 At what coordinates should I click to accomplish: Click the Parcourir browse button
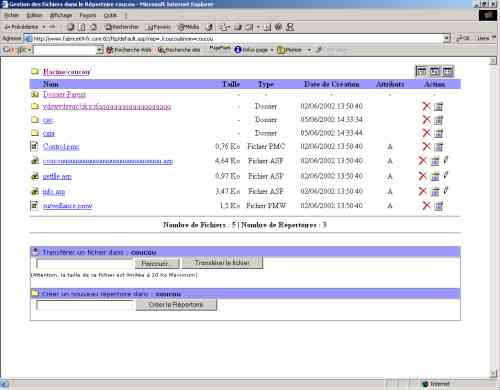[x=157, y=263]
